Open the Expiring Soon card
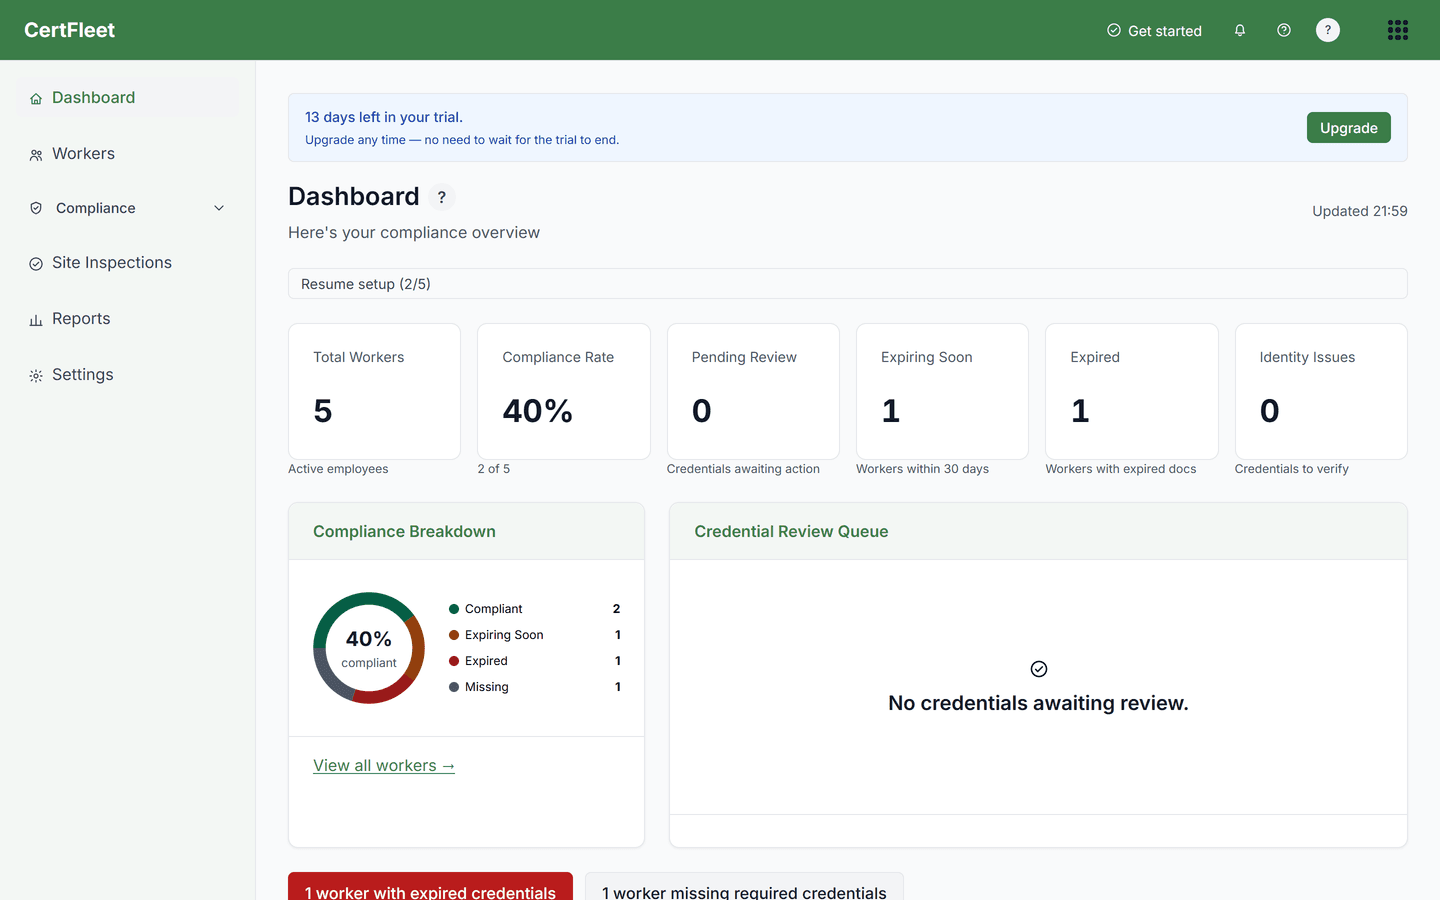This screenshot has width=1440, height=900. pyautogui.click(x=942, y=391)
